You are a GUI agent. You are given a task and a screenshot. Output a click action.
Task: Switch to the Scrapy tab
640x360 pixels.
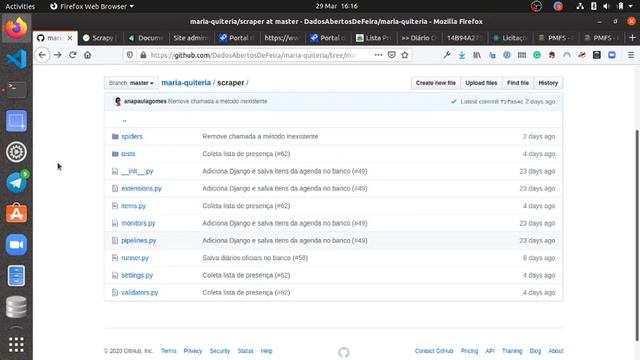[100, 38]
